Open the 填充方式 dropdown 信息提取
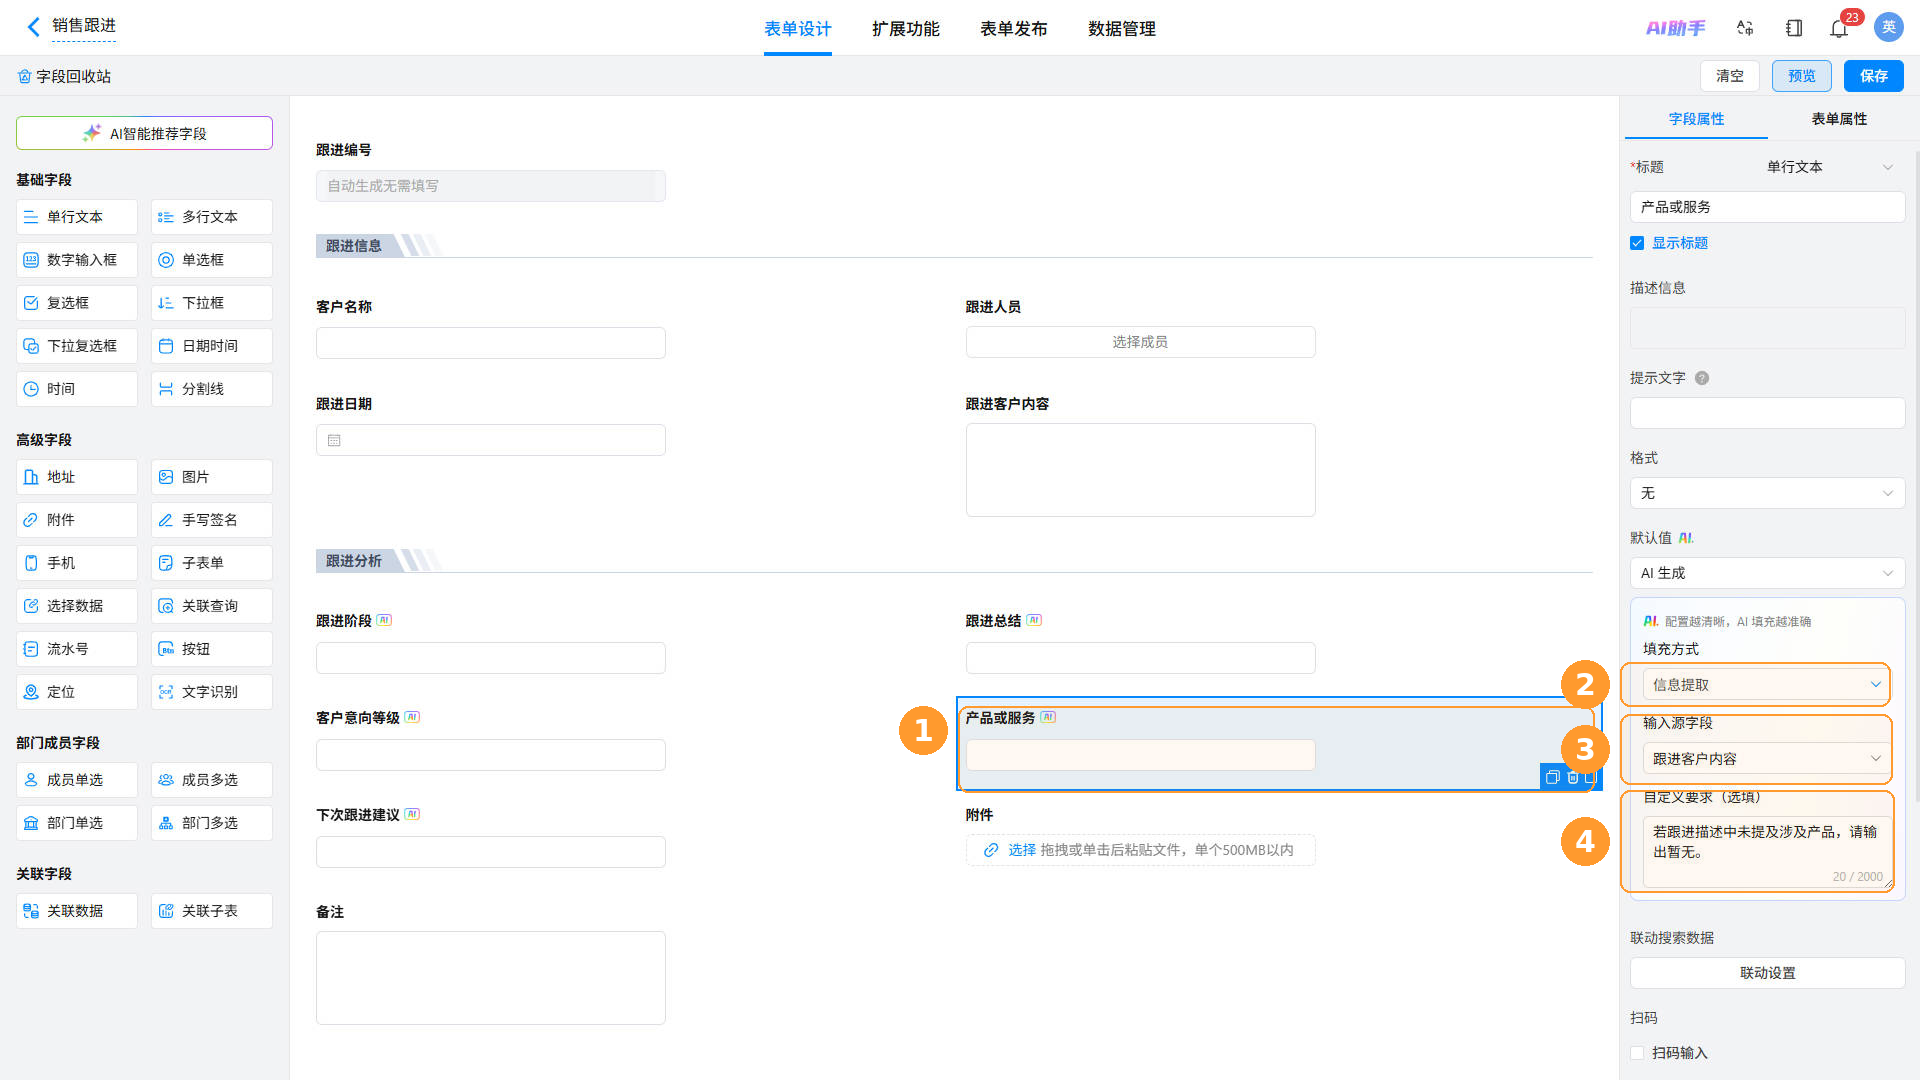The width and height of the screenshot is (1920, 1080). pos(1766,685)
